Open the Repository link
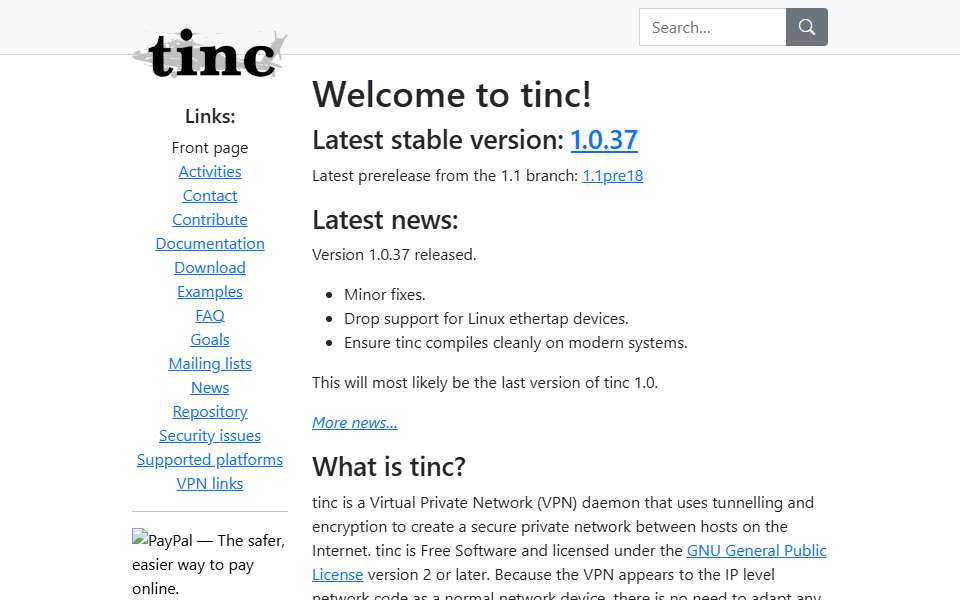The image size is (960, 600). click(210, 411)
